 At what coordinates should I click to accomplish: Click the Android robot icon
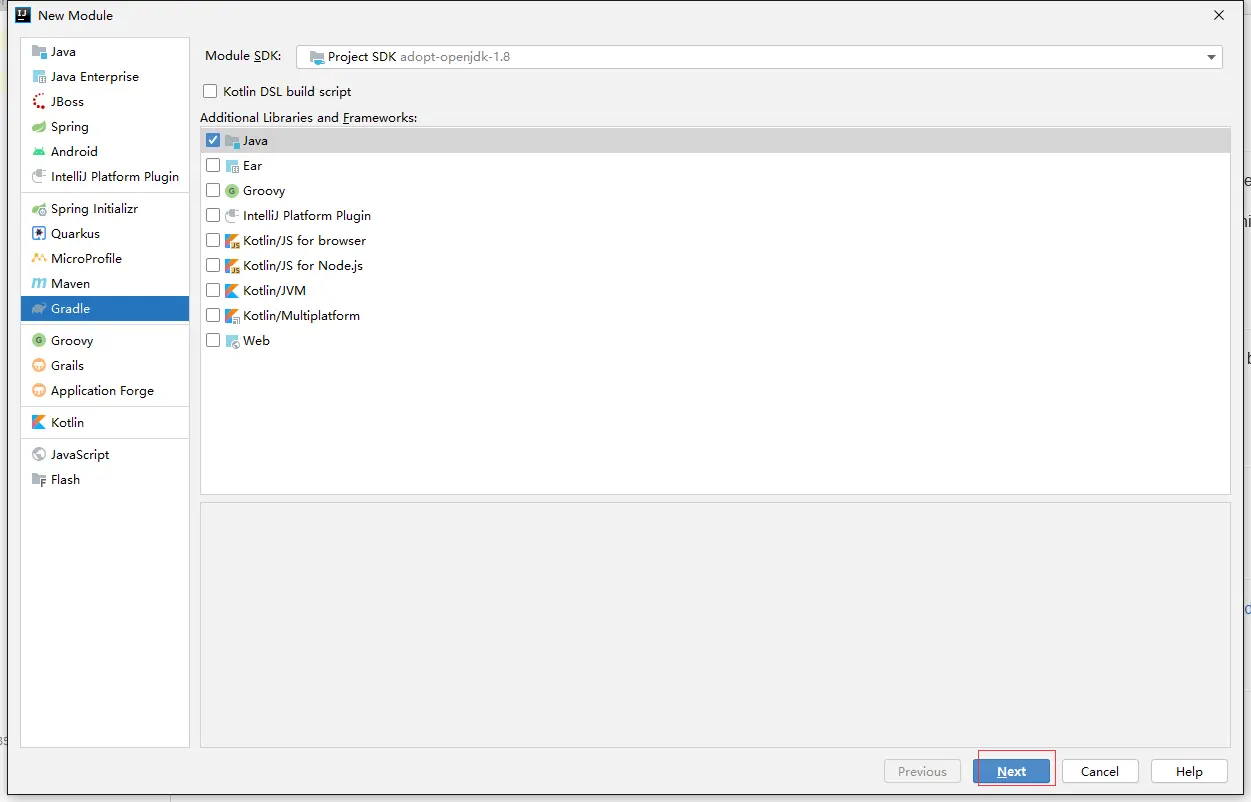[x=39, y=152]
